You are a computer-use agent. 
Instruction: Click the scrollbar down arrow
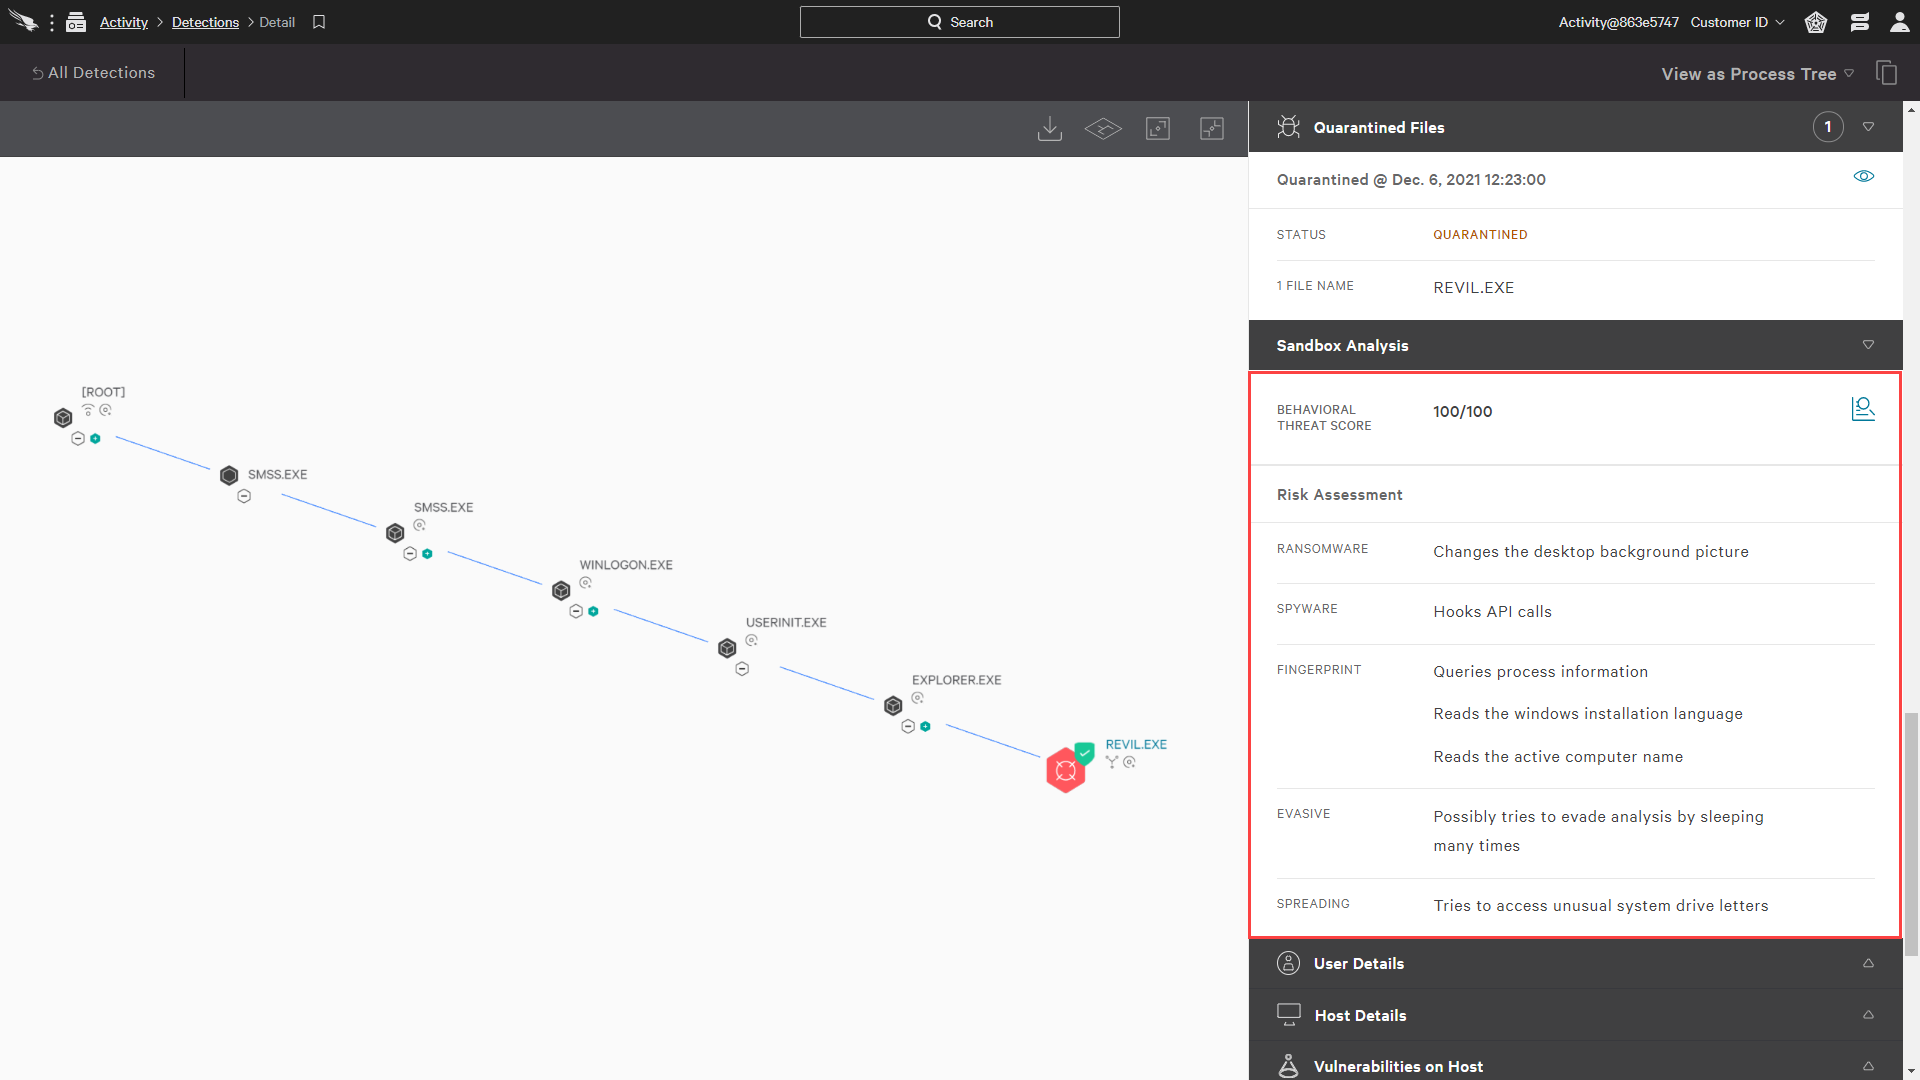click(1911, 1070)
